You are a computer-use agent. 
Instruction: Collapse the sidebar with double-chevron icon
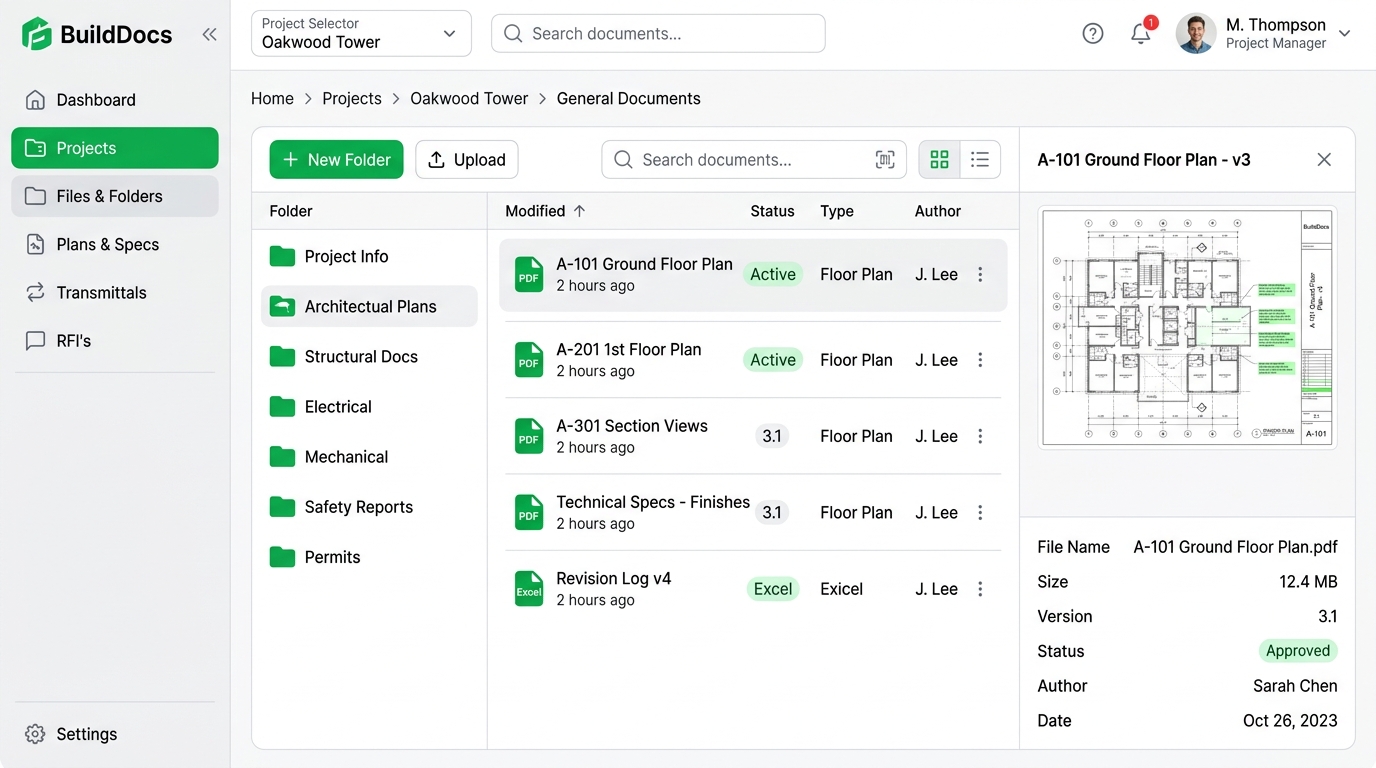pos(209,34)
